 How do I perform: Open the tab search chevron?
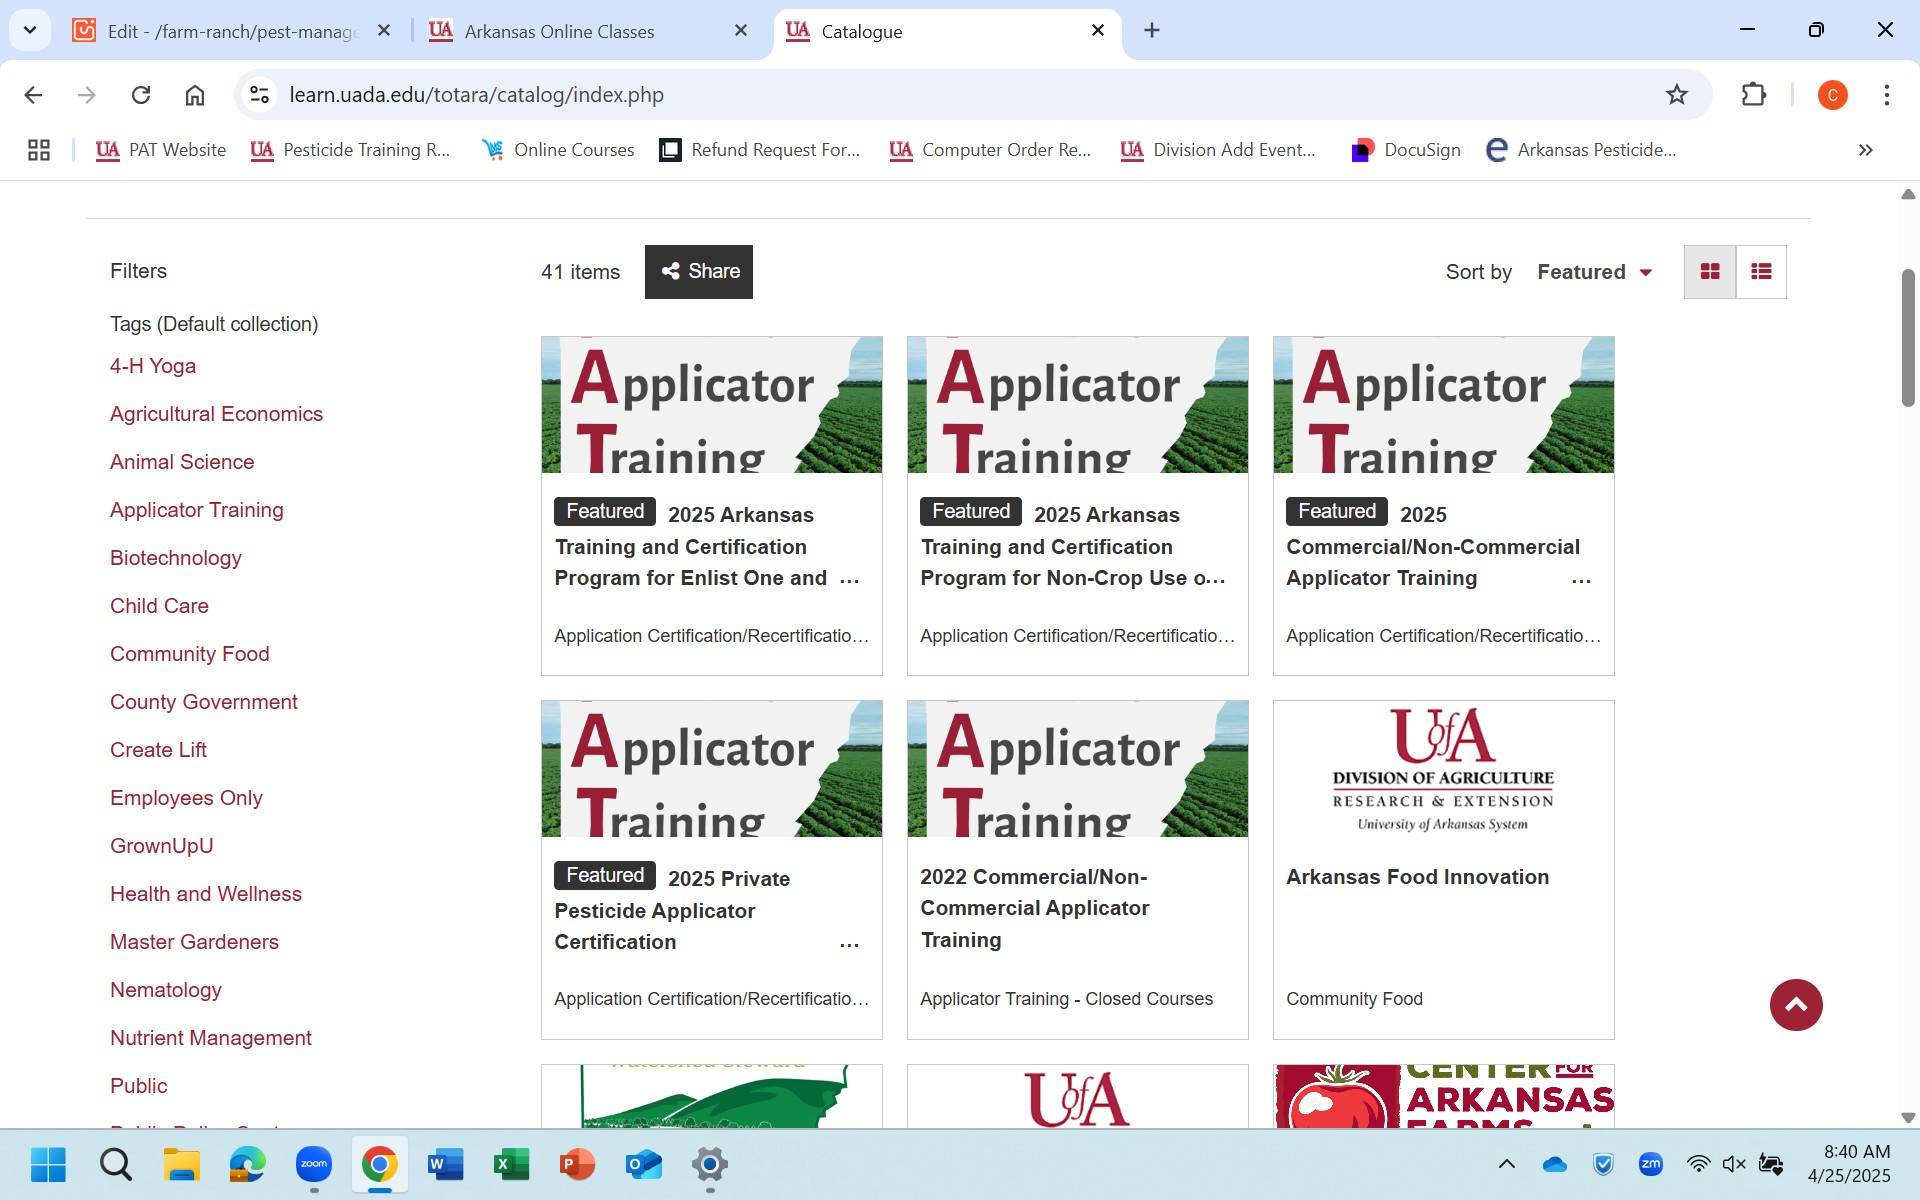(x=30, y=30)
